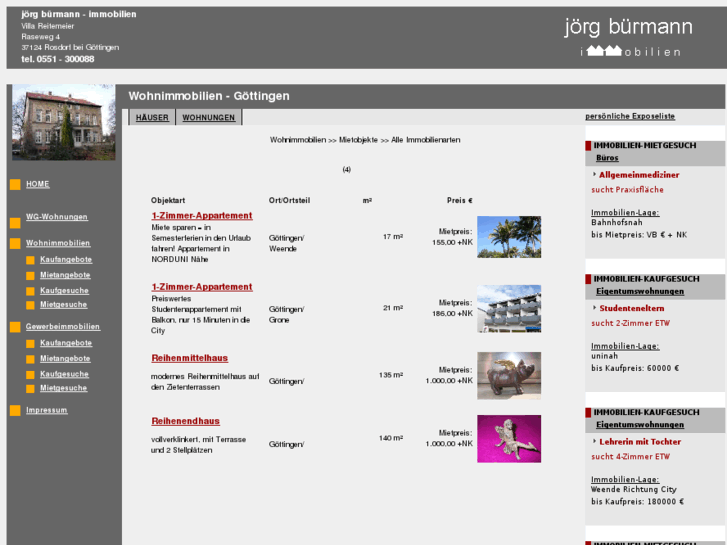Click the 'Wohnimmobilien - Göttingen' page heading
Image resolution: width=727 pixels, height=545 pixels.
pos(209,96)
